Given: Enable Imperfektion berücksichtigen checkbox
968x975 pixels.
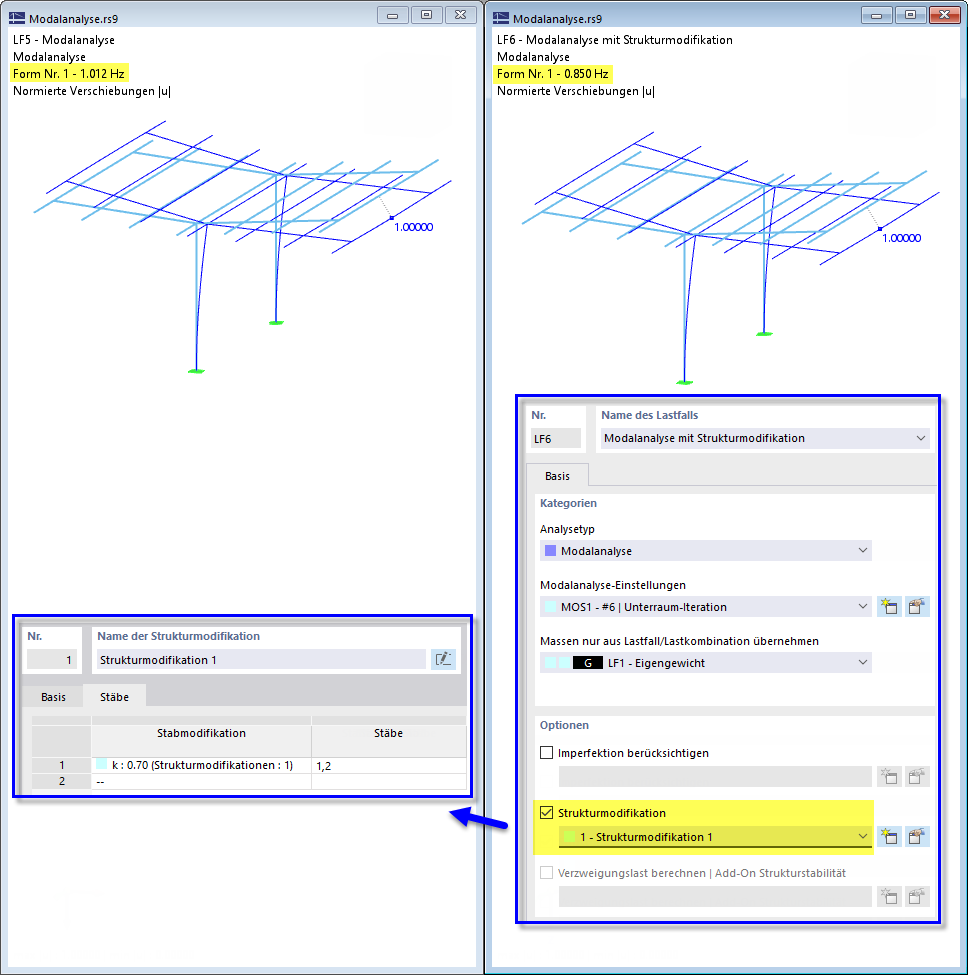Looking at the screenshot, I should [x=546, y=752].
